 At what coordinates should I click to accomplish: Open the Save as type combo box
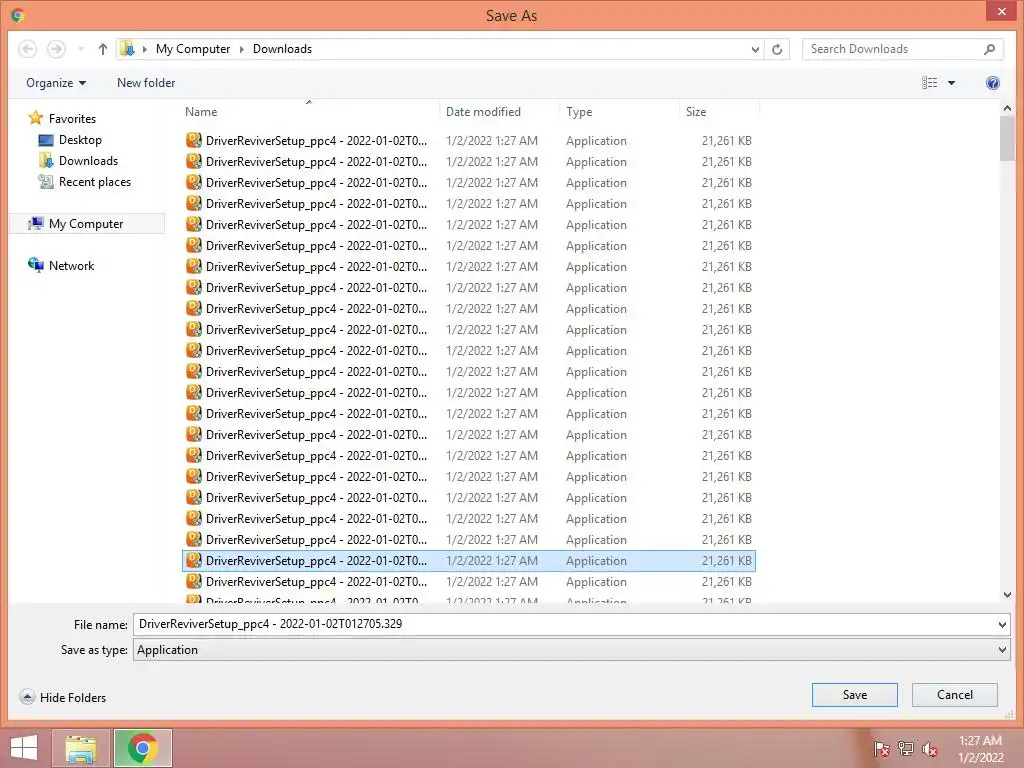571,650
